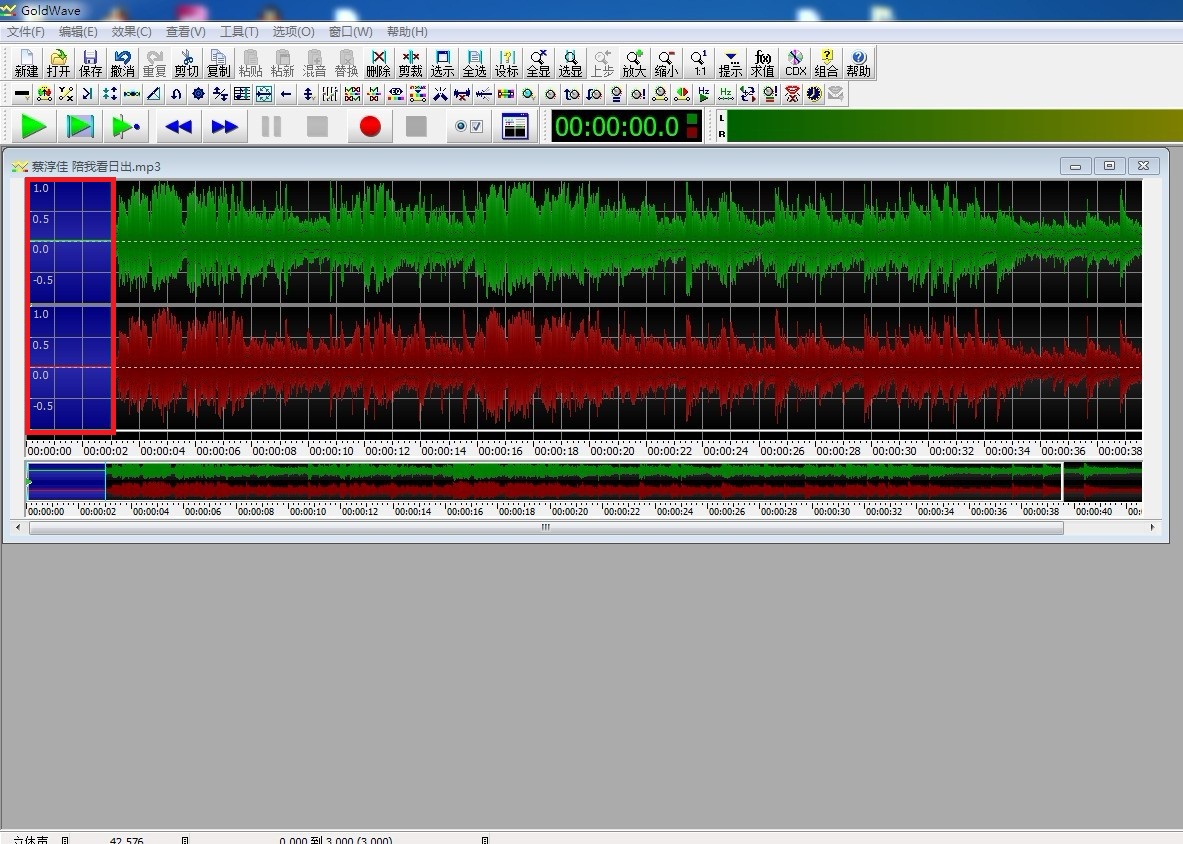Click the horizontal scrollbar under the waveform
The height and width of the screenshot is (844, 1183).
coord(545,527)
